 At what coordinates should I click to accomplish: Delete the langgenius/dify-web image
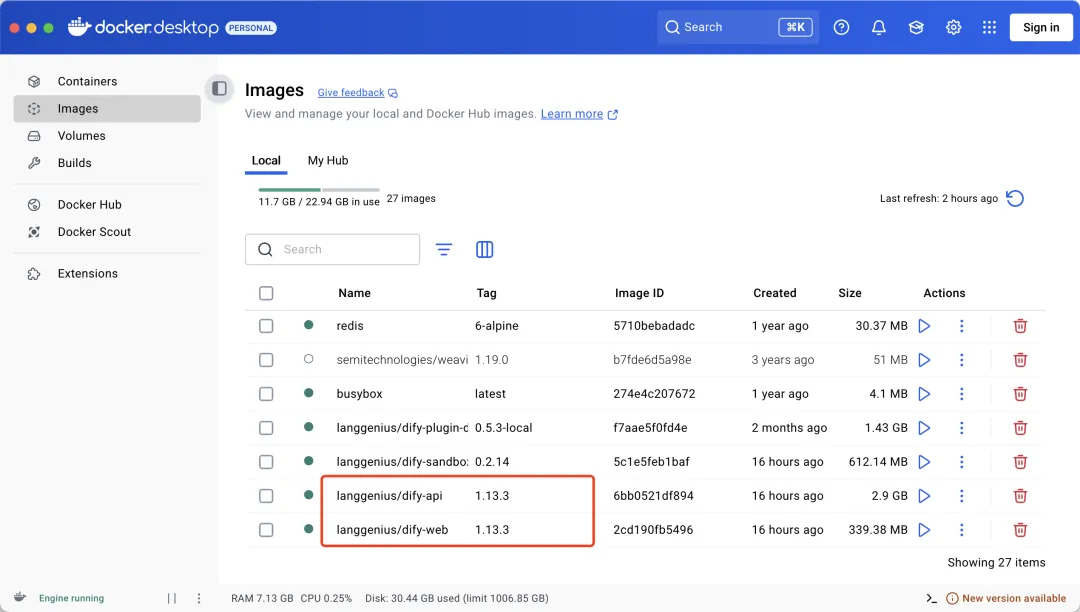pyautogui.click(x=1020, y=530)
